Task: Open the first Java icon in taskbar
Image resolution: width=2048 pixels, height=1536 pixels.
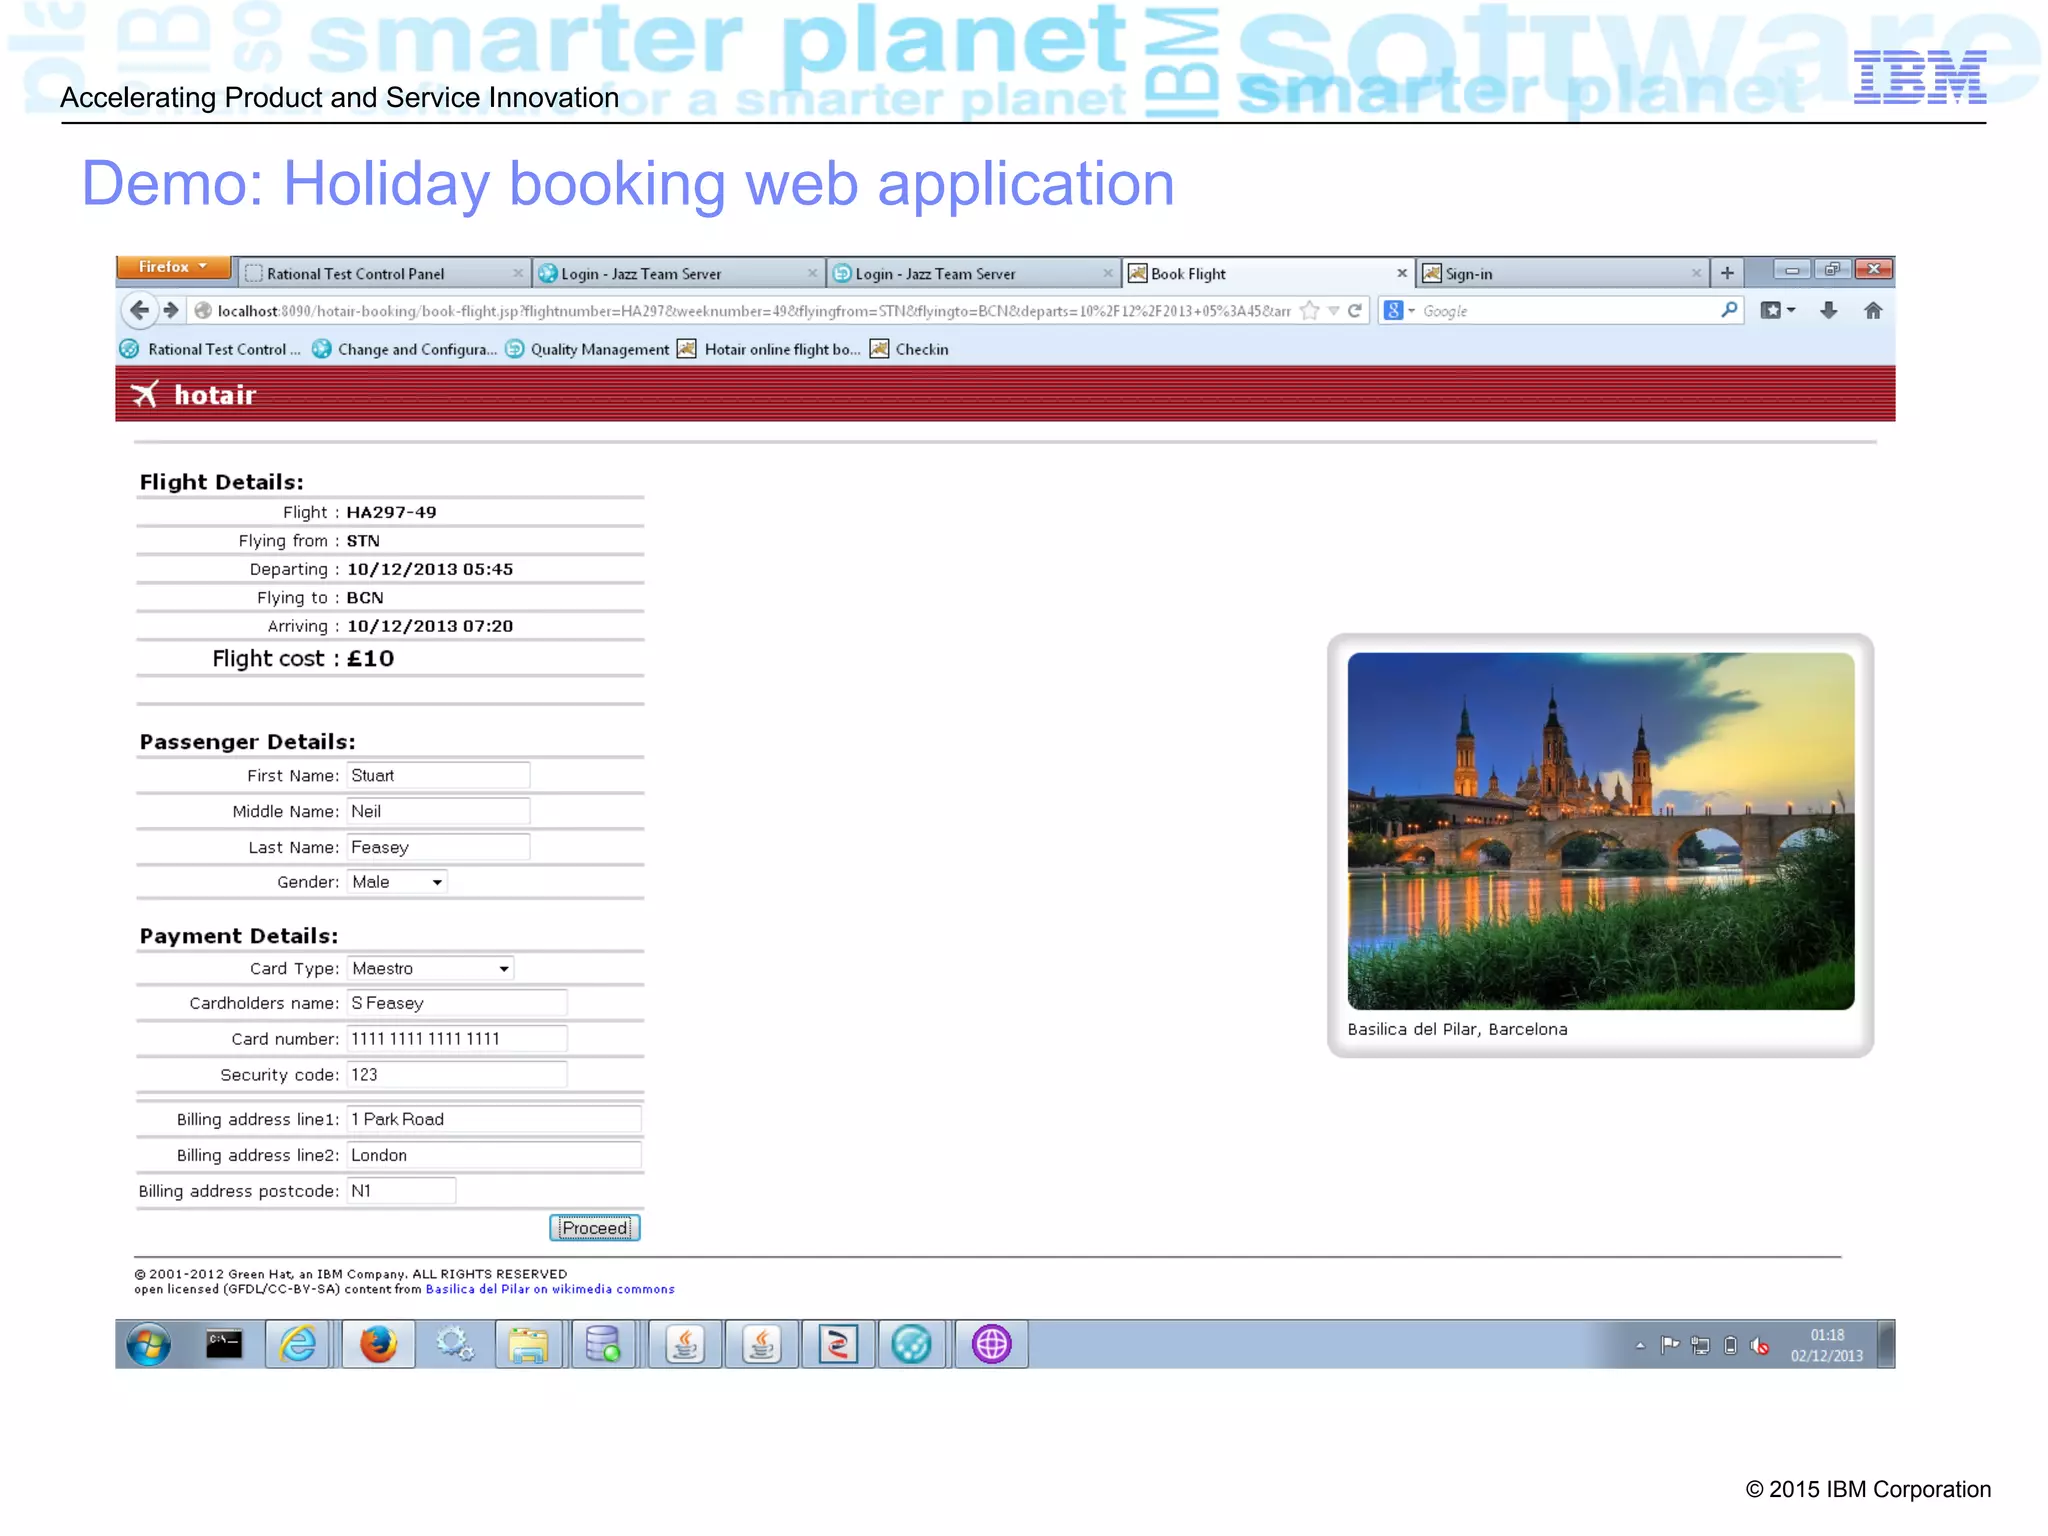Action: click(x=685, y=1344)
